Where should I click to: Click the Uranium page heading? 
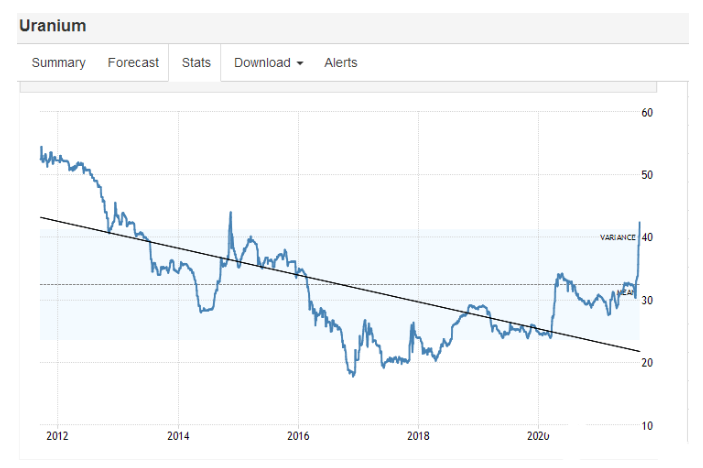click(x=52, y=25)
